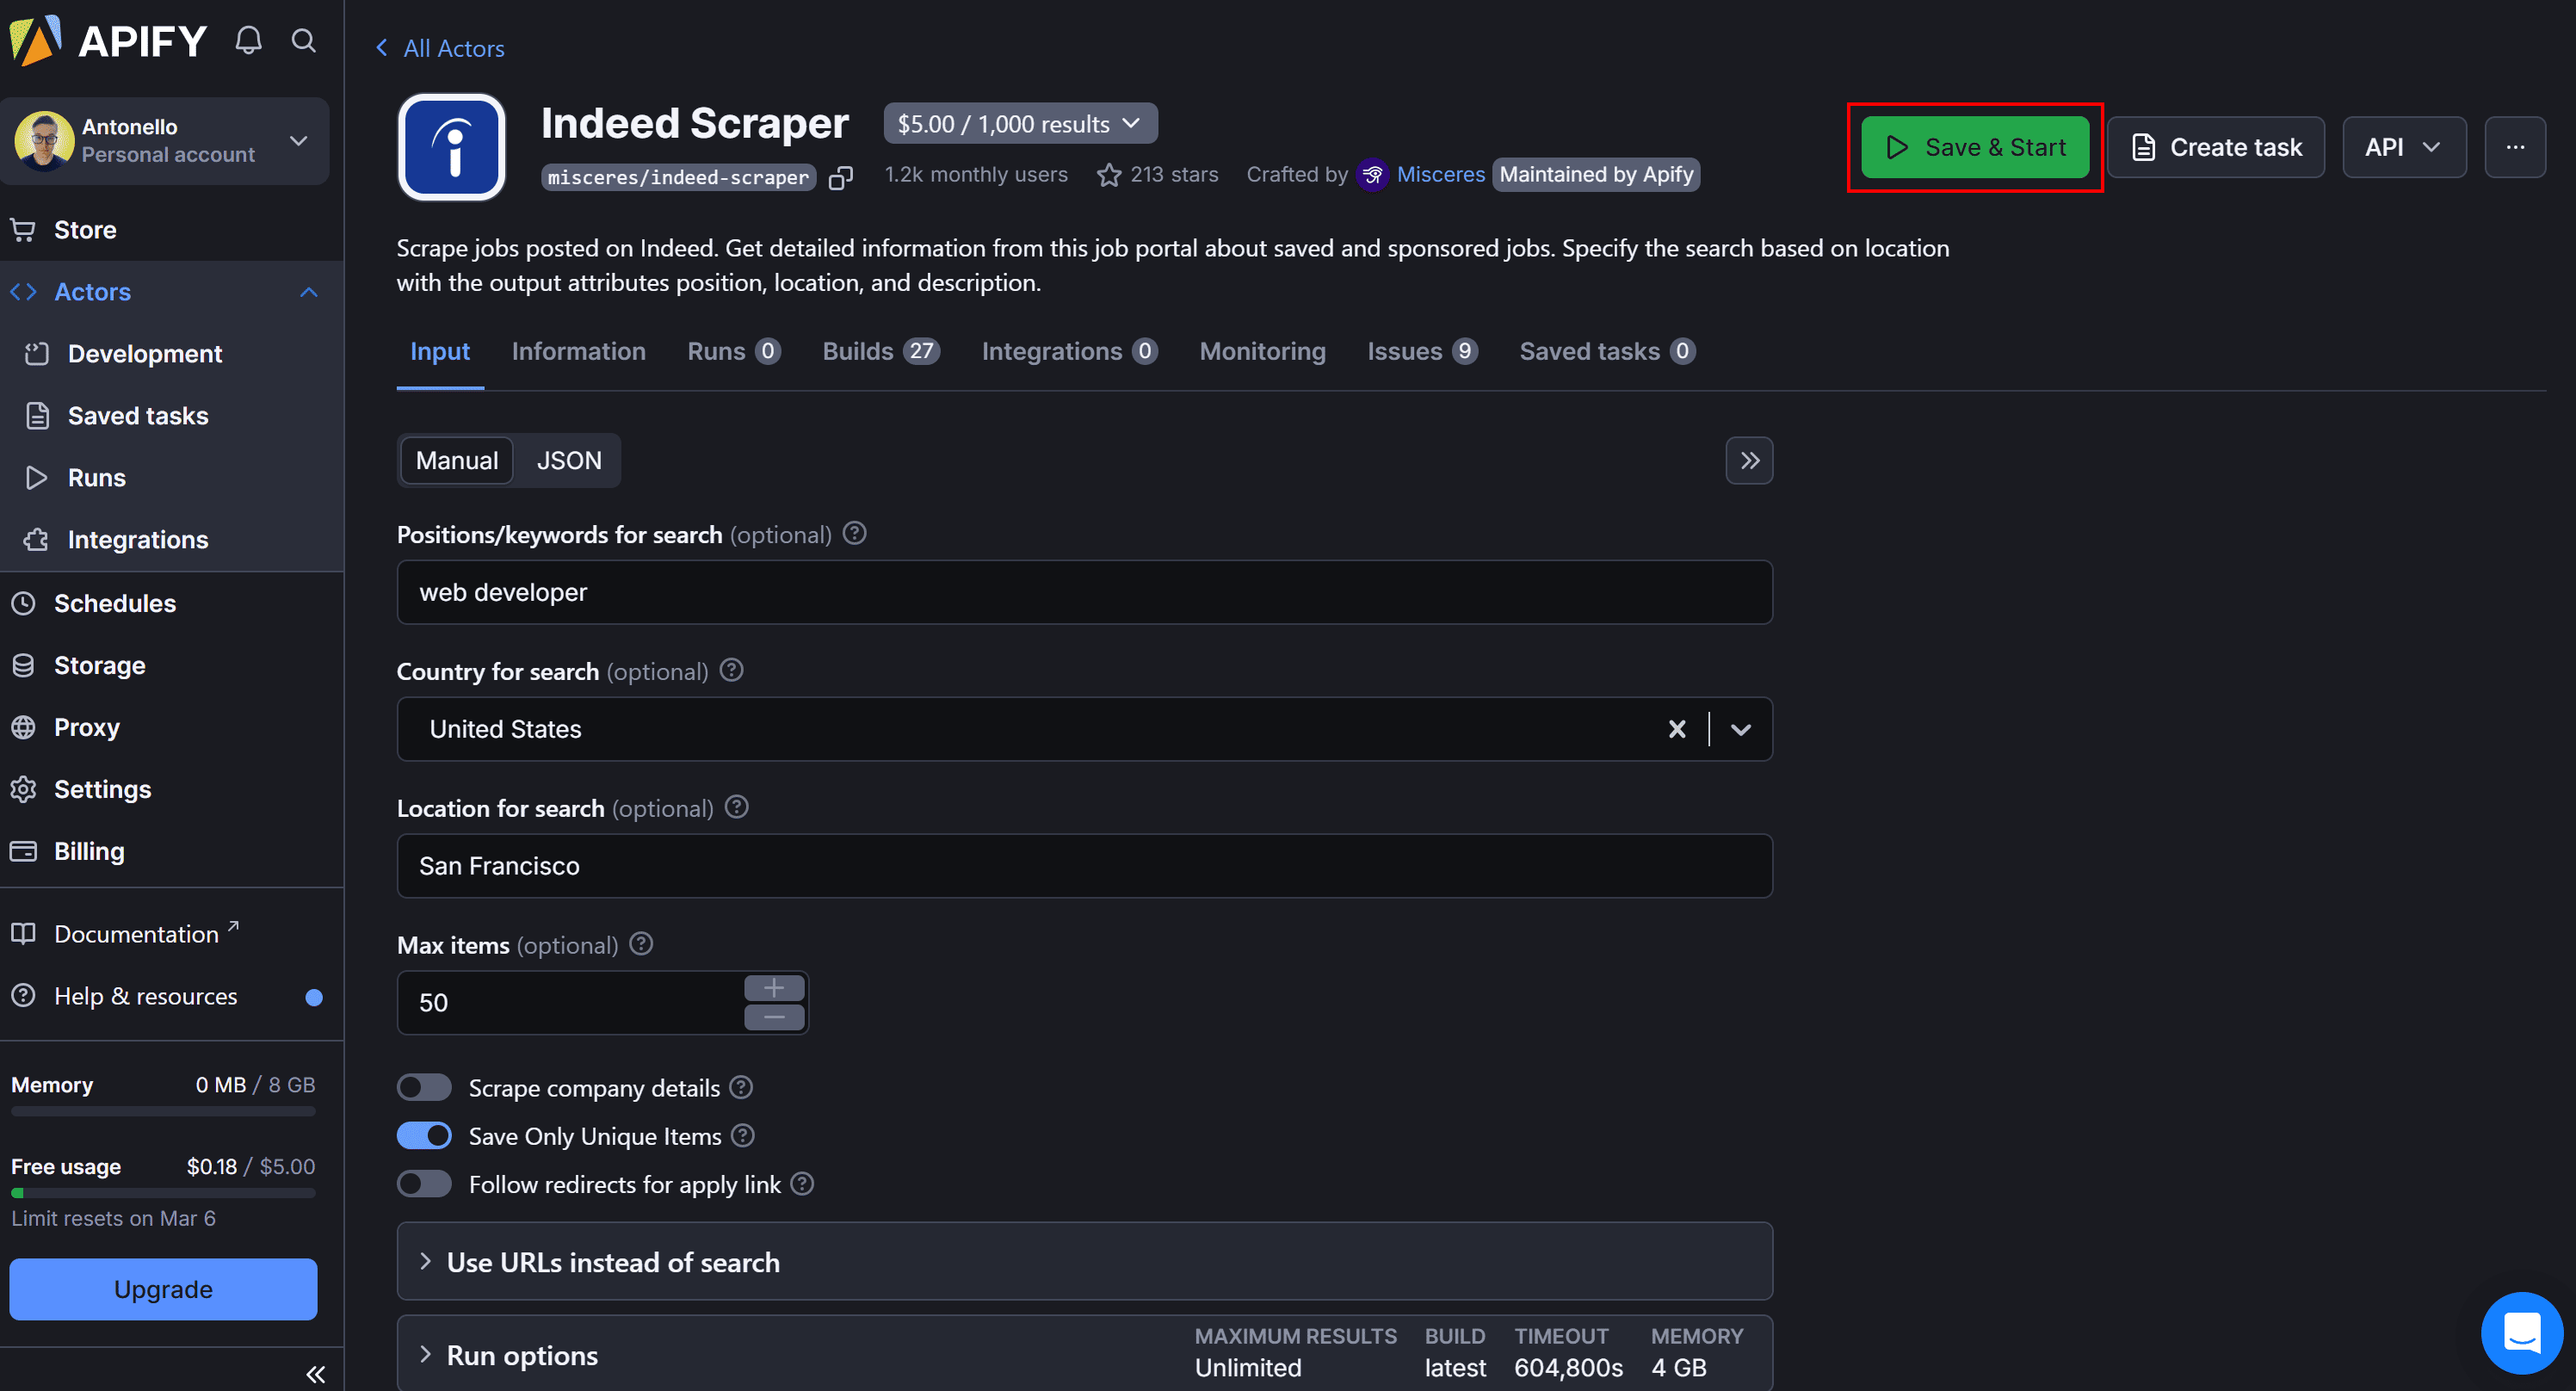Enable Follow redirects for apply link
The width and height of the screenshot is (2576, 1391).
424,1184
